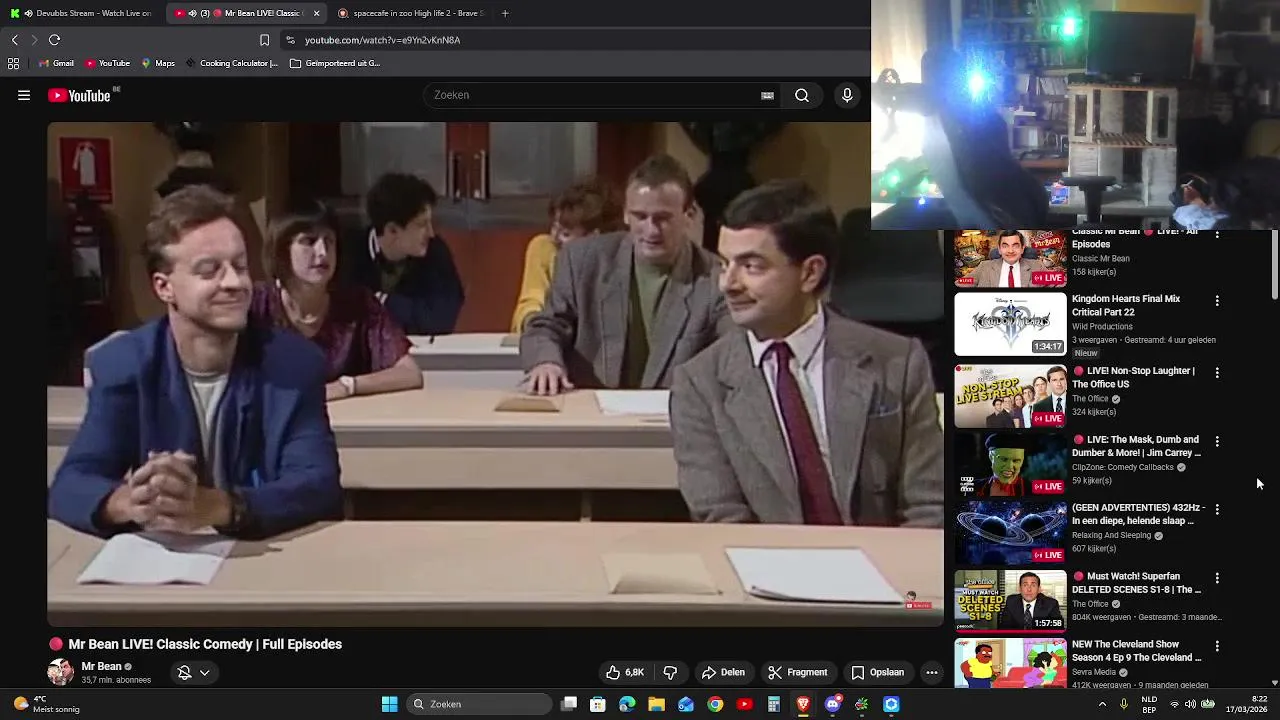Show hidden system tray icons
Screen dimensions: 1280x720
1102,704
